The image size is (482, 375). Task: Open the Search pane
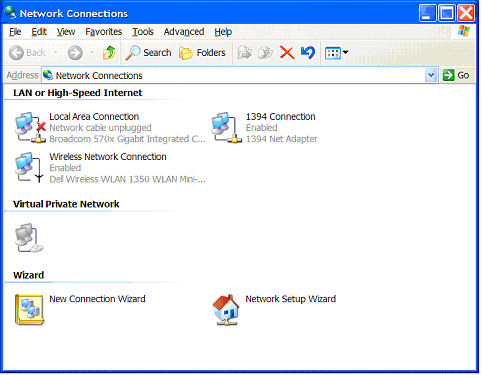pos(148,53)
